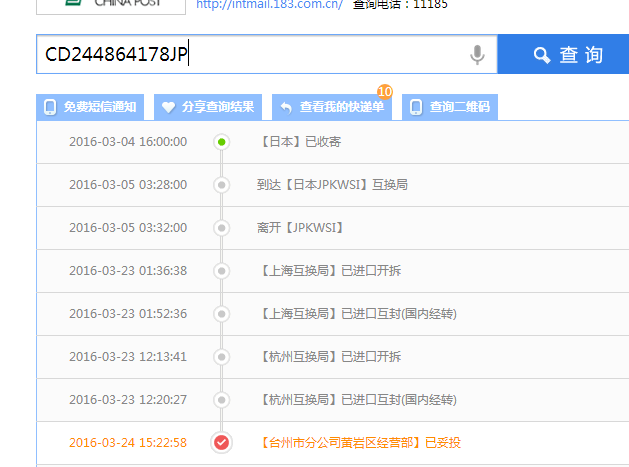This screenshot has width=629, height=467.
Task: Click the green dot at 已收寄 entry
Action: pyautogui.click(x=222, y=142)
